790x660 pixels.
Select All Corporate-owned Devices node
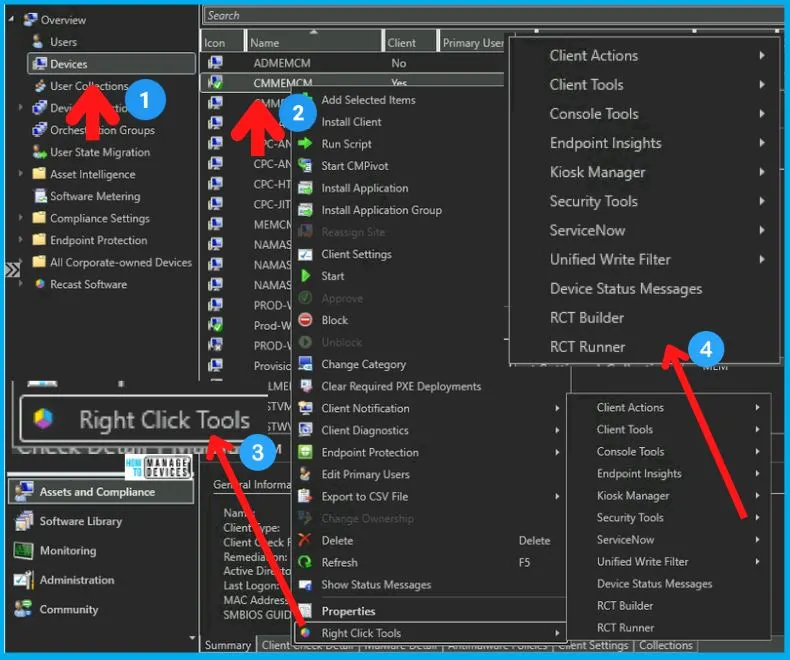pos(120,262)
